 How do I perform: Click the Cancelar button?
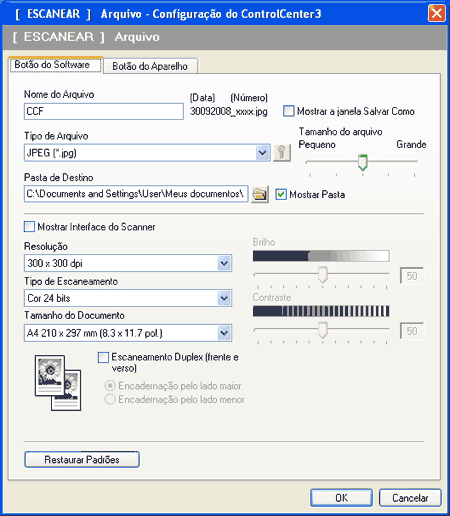click(410, 498)
